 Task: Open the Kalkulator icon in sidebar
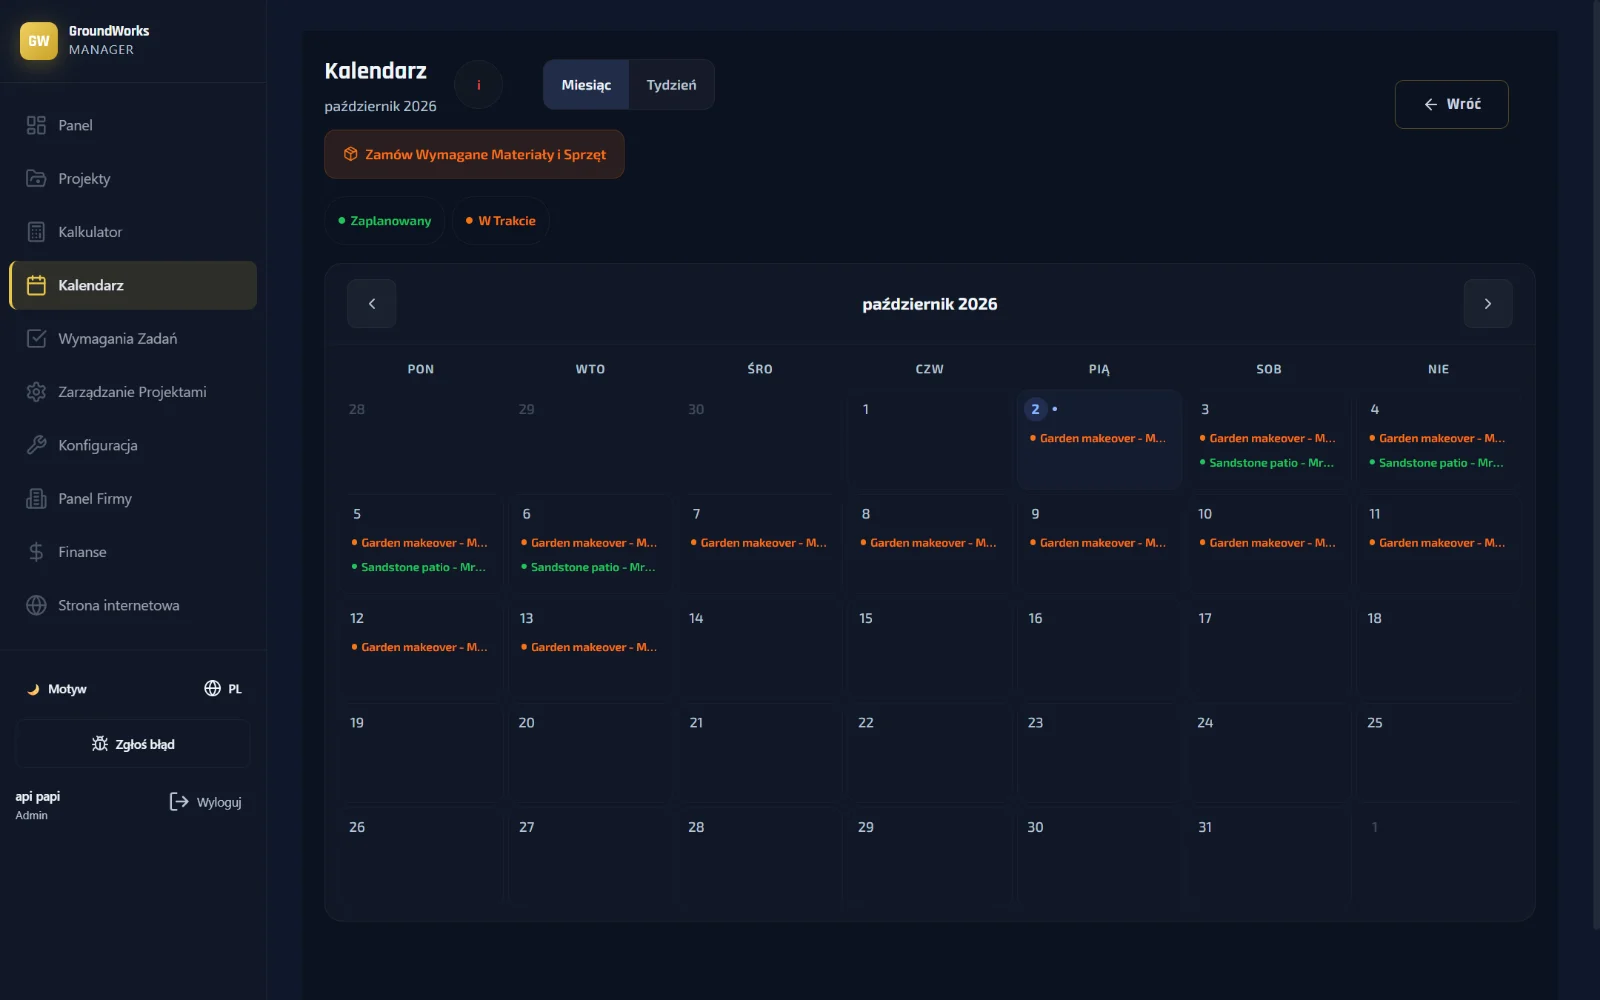(36, 232)
